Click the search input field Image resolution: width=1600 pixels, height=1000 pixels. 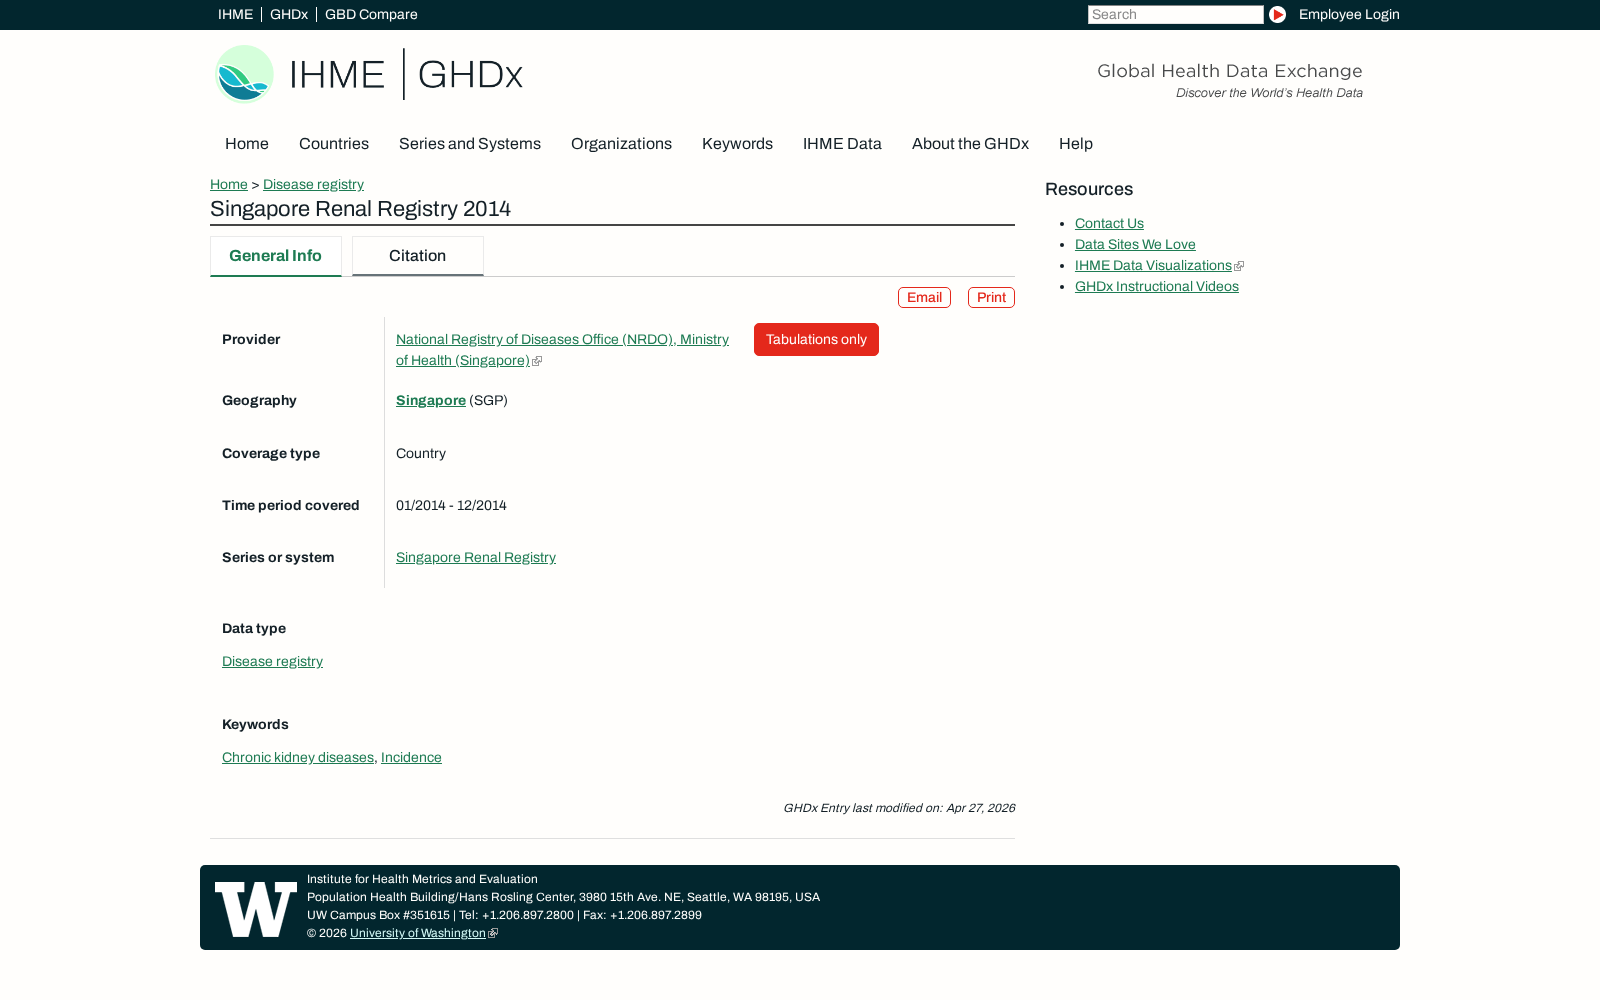pos(1175,15)
